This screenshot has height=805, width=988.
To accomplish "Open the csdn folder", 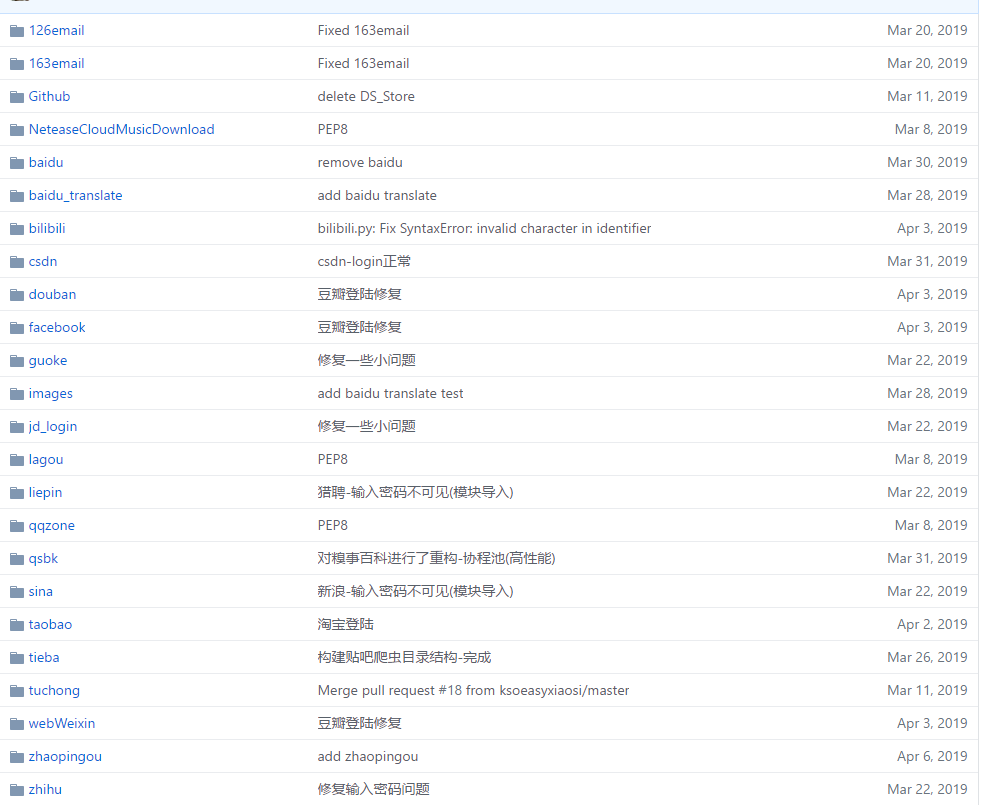I will pos(43,261).
